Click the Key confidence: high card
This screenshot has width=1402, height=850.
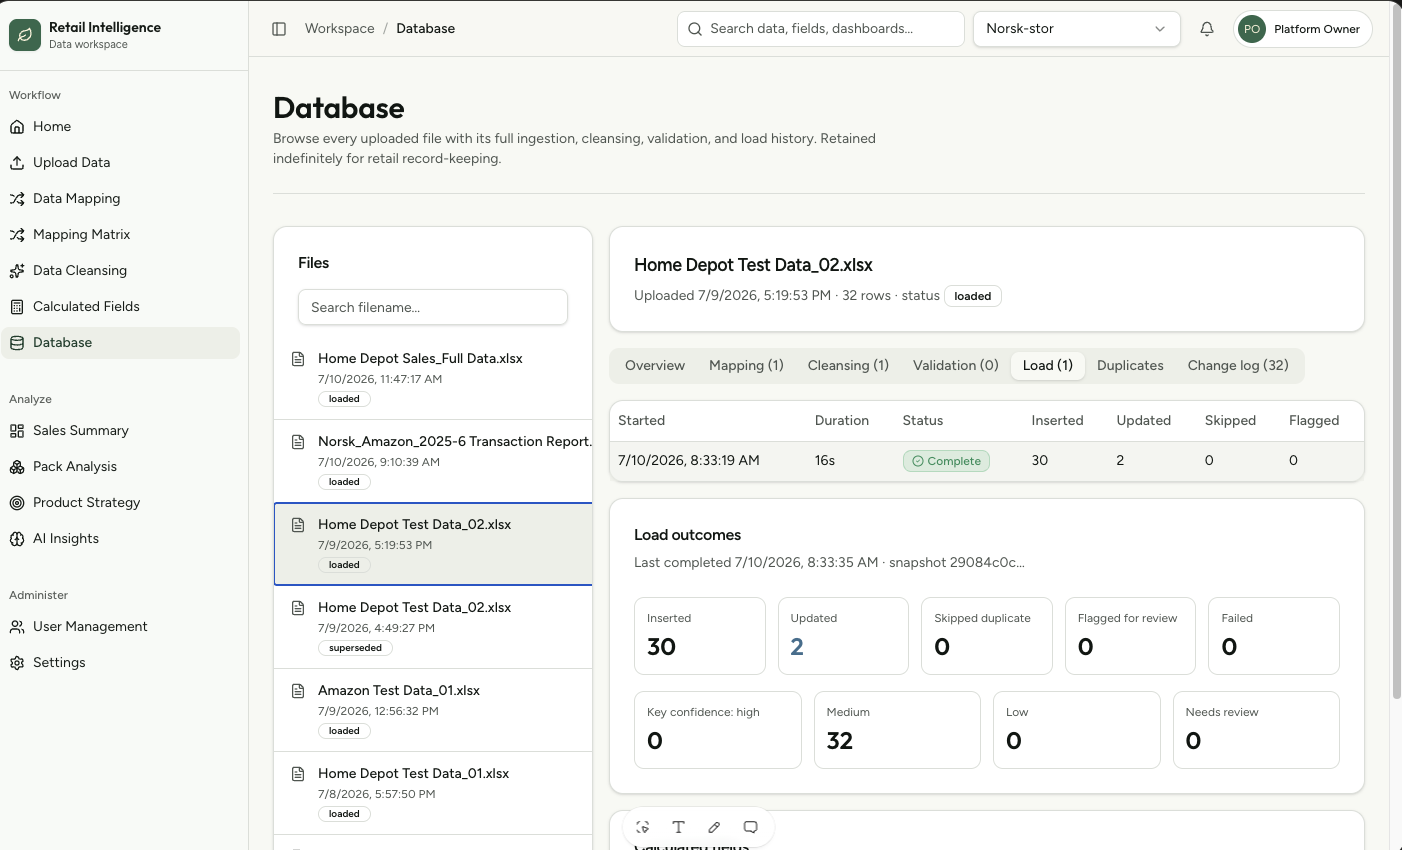718,730
